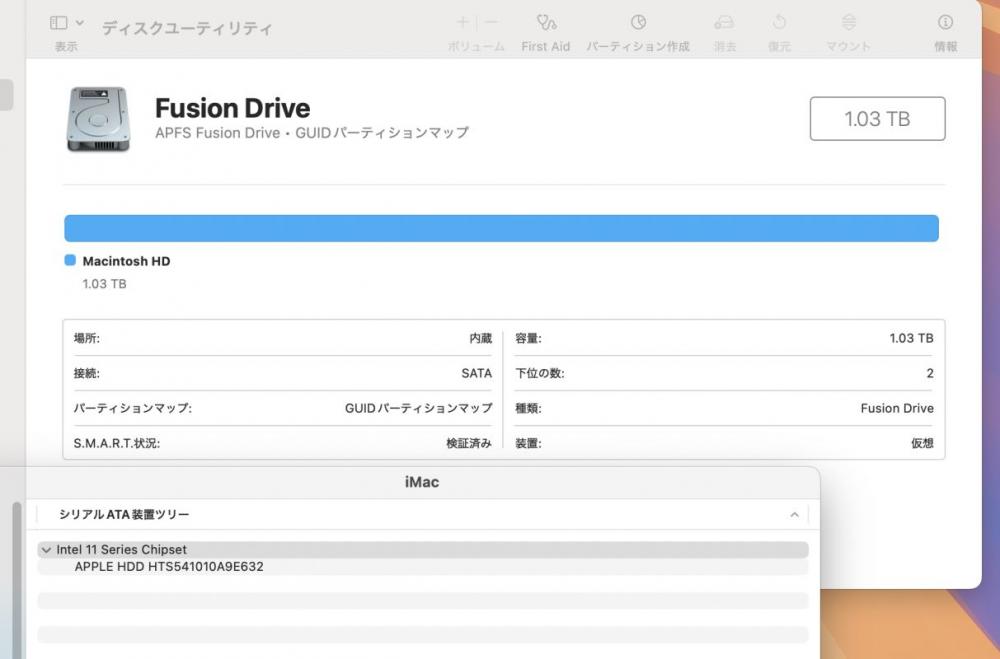This screenshot has height=659, width=1000.
Task: Select the S.M.A.R.T. 検証済み status value
Action: click(469, 443)
